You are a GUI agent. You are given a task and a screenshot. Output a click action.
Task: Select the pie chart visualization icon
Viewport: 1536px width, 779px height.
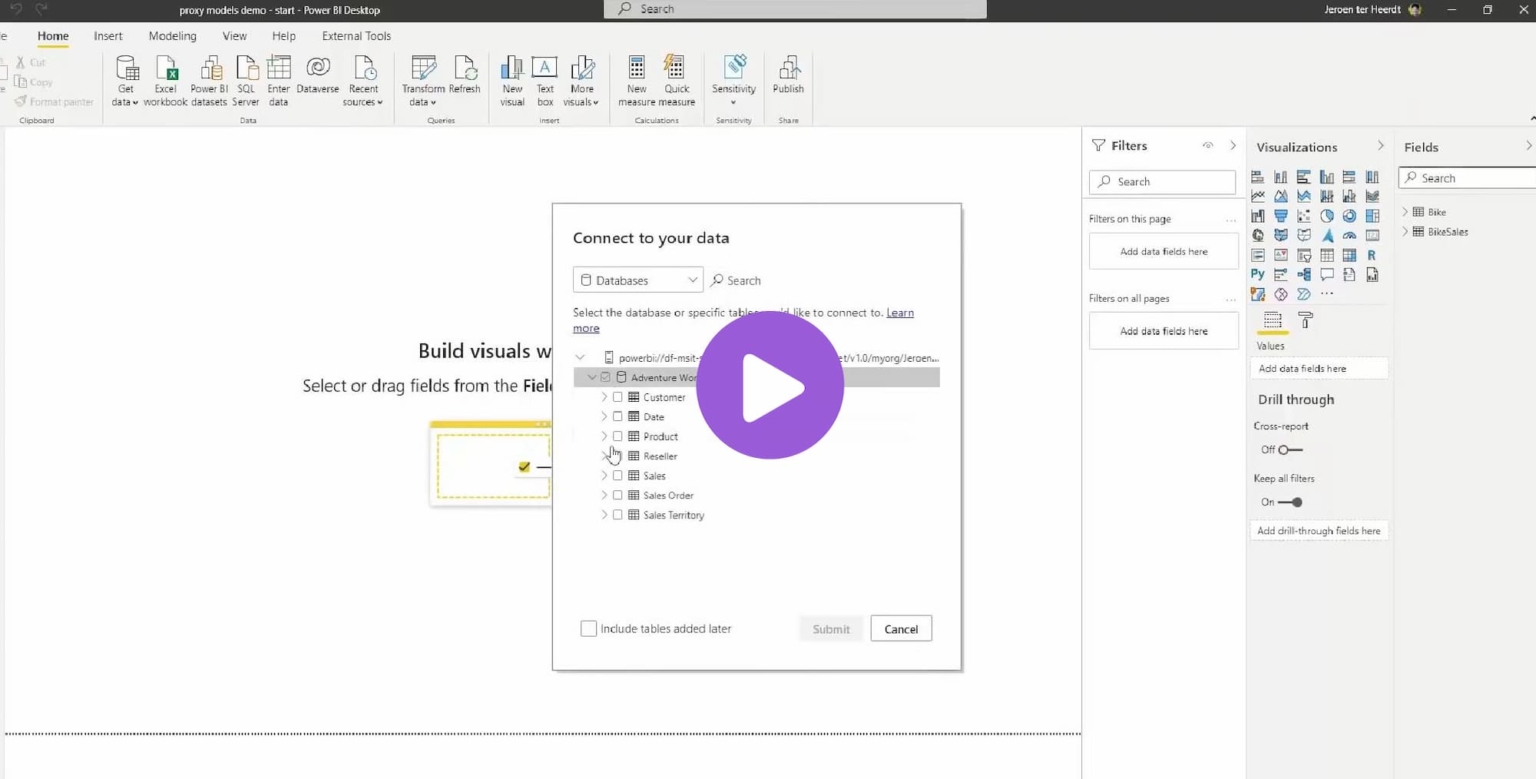tap(1327, 214)
